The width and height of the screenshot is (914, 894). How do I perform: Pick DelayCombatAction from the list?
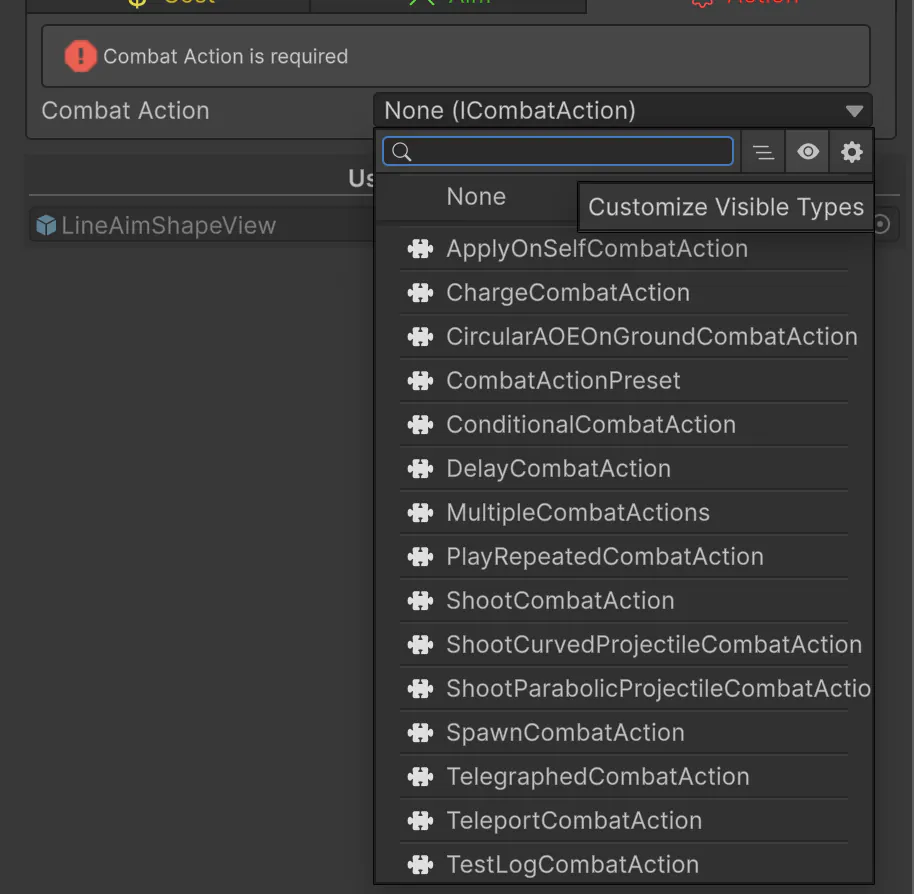click(624, 469)
